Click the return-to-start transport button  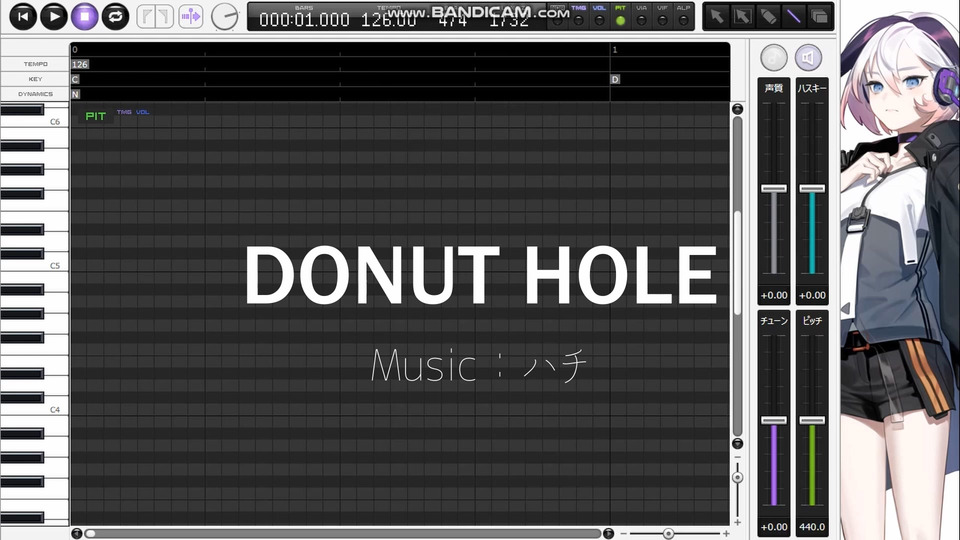coord(23,17)
